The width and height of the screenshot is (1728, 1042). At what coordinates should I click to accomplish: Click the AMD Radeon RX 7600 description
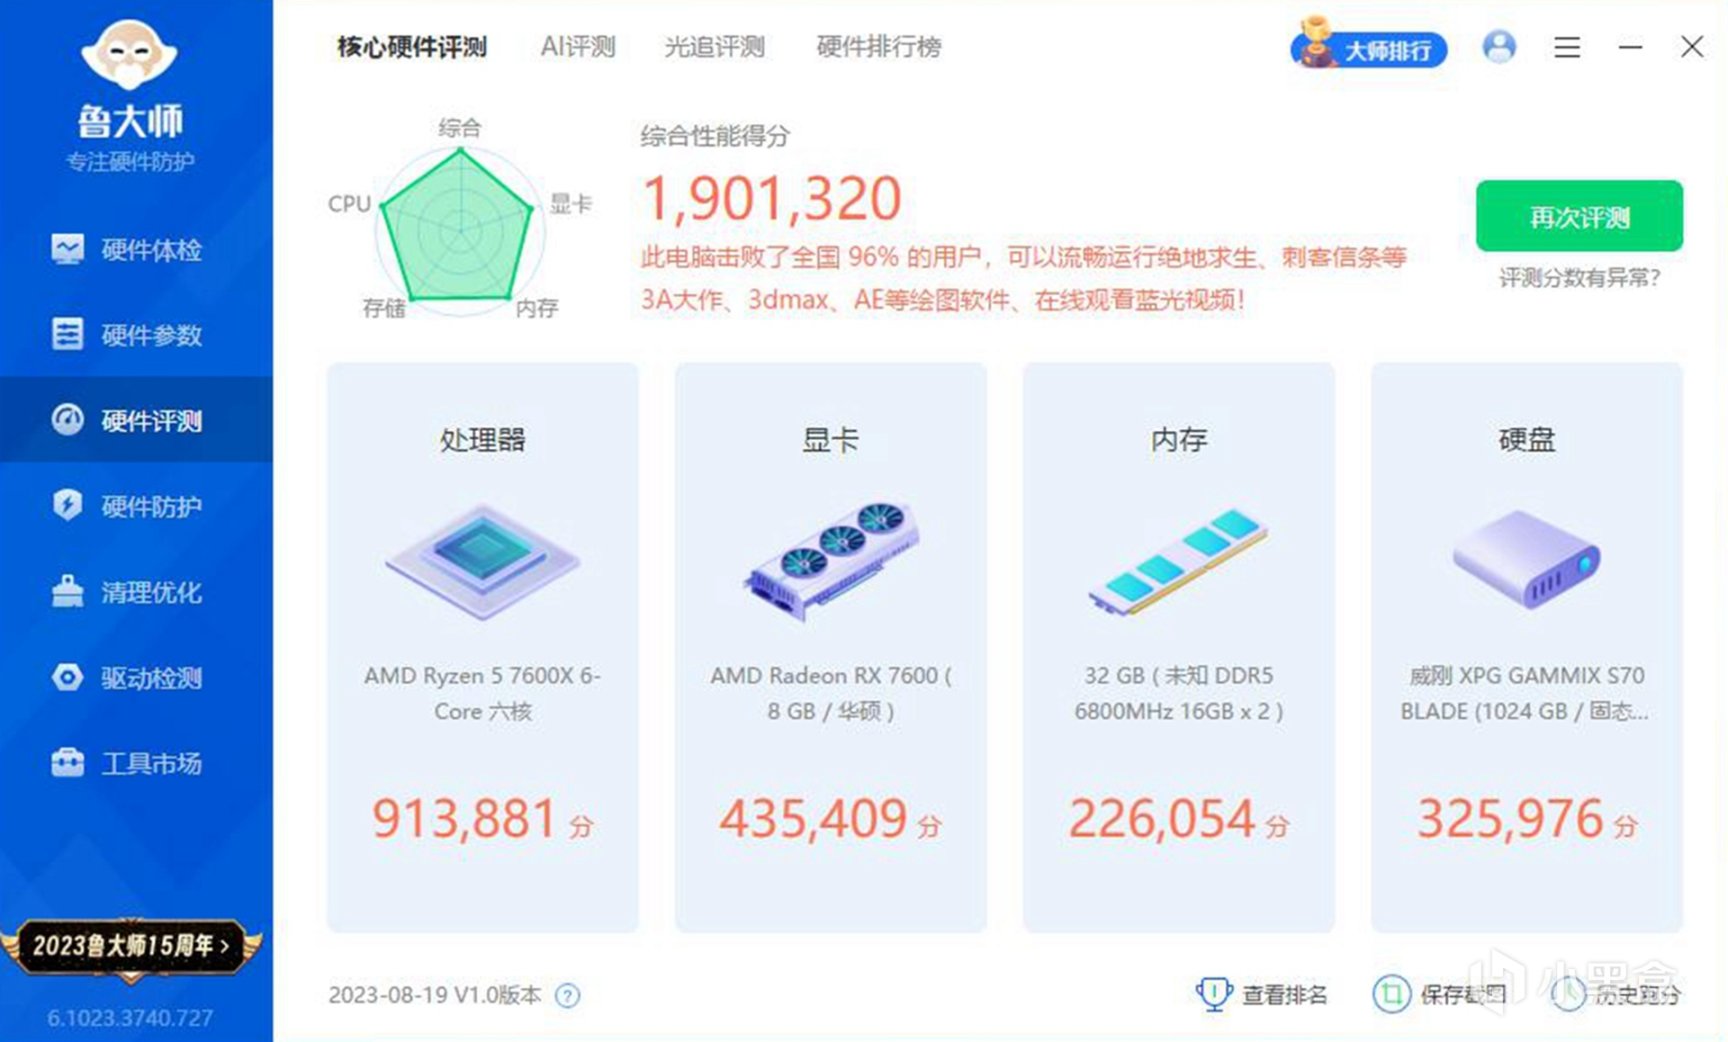coord(831,693)
